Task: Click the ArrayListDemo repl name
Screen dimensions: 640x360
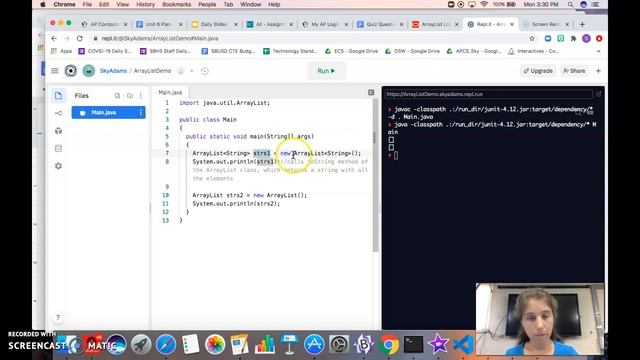Action: pyautogui.click(x=152, y=71)
